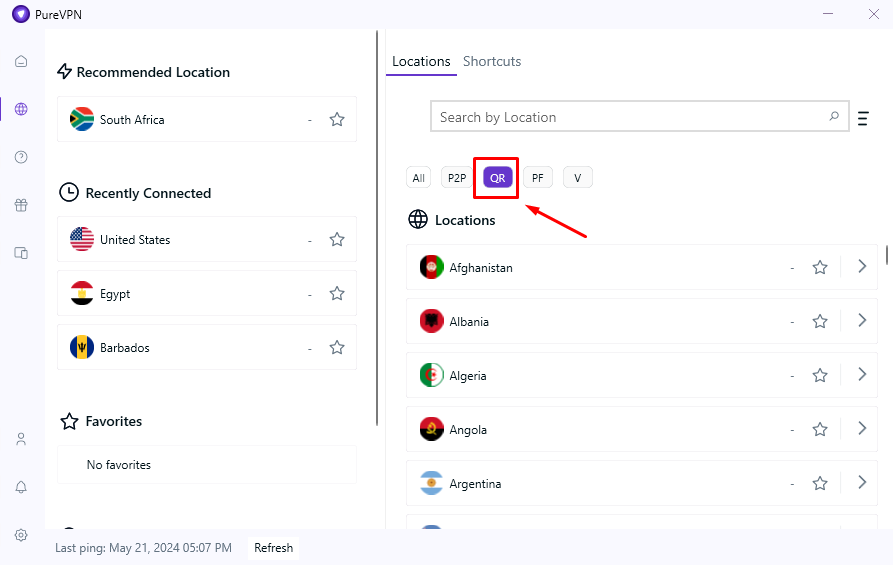Favorite South Africa with star

337,119
